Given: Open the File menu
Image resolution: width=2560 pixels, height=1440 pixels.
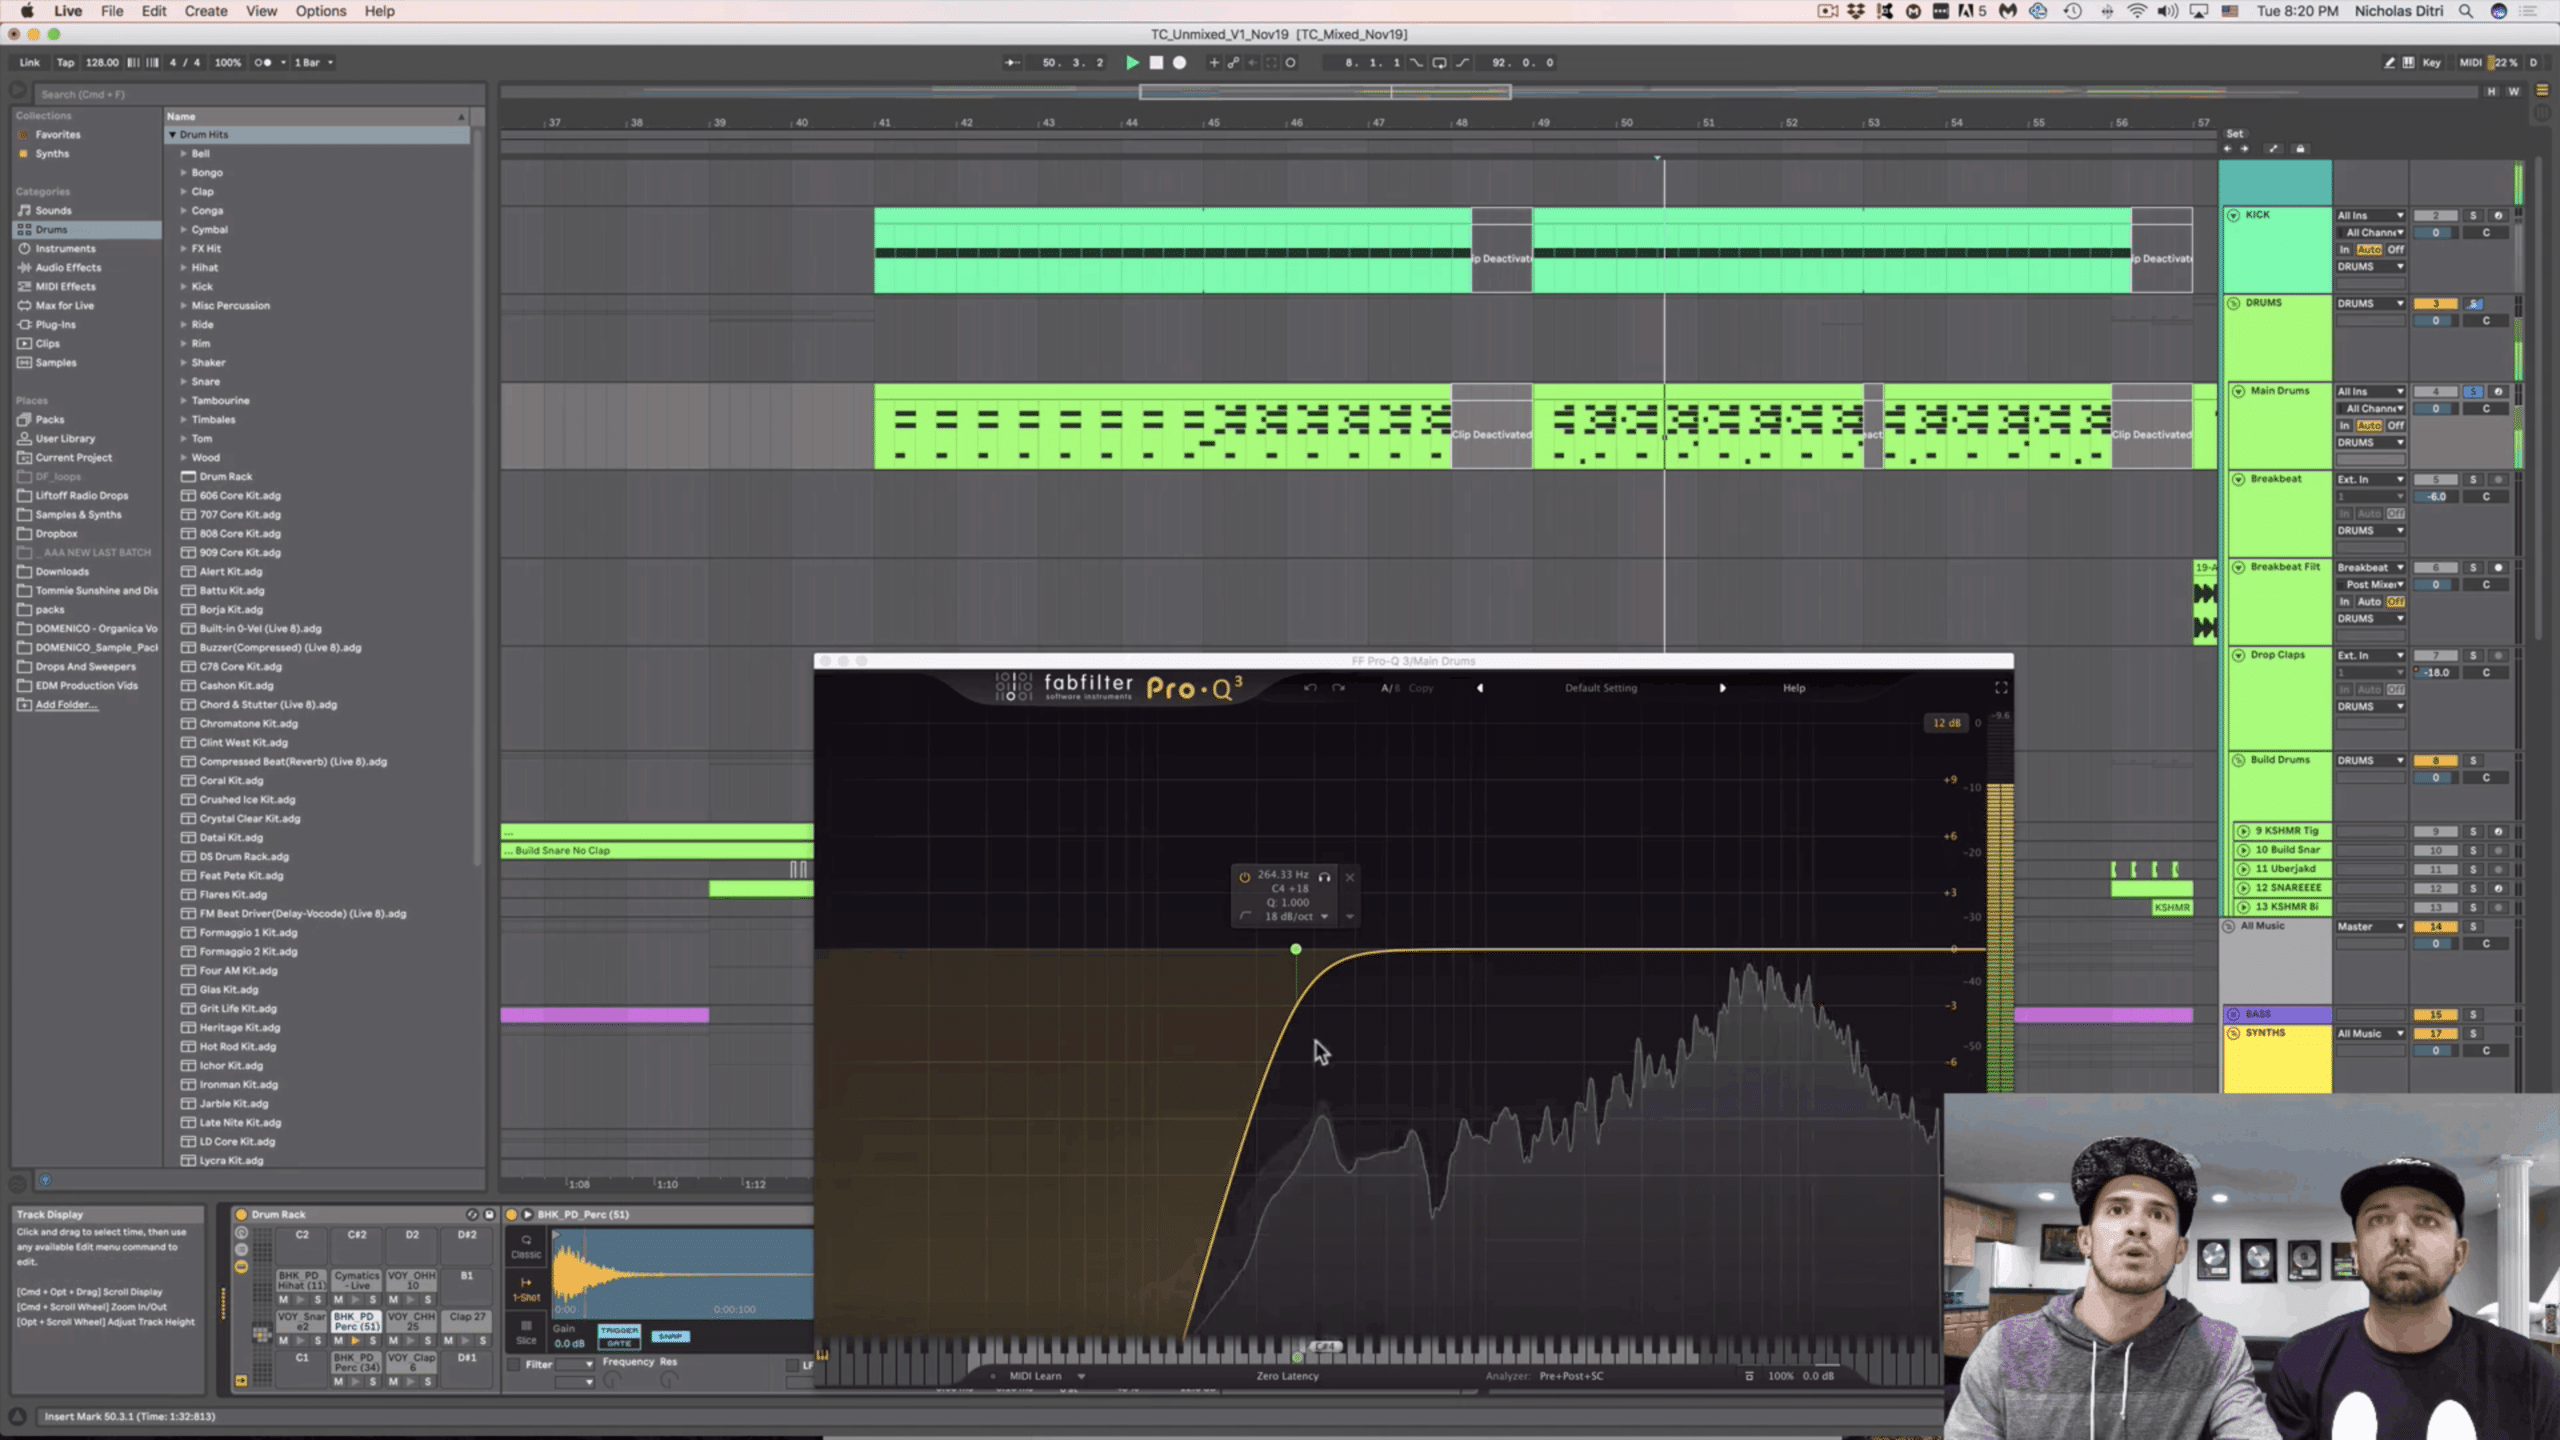Looking at the screenshot, I should coord(112,11).
